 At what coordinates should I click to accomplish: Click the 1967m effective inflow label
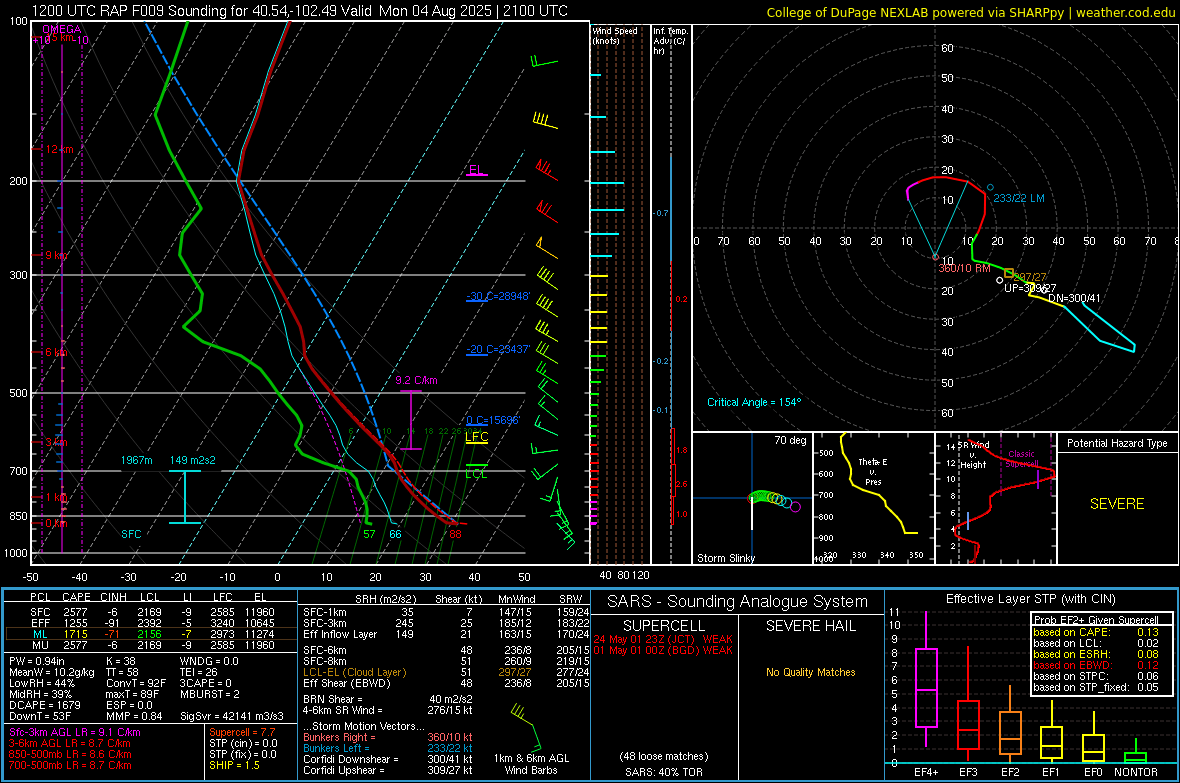[136, 460]
